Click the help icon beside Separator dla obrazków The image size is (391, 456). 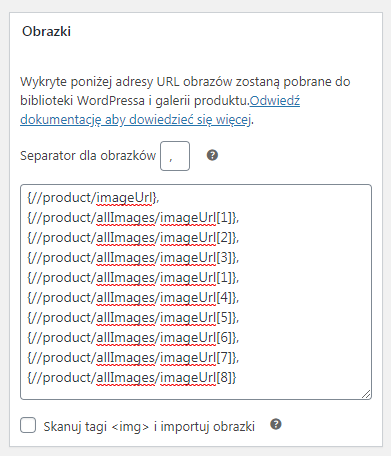(212, 155)
